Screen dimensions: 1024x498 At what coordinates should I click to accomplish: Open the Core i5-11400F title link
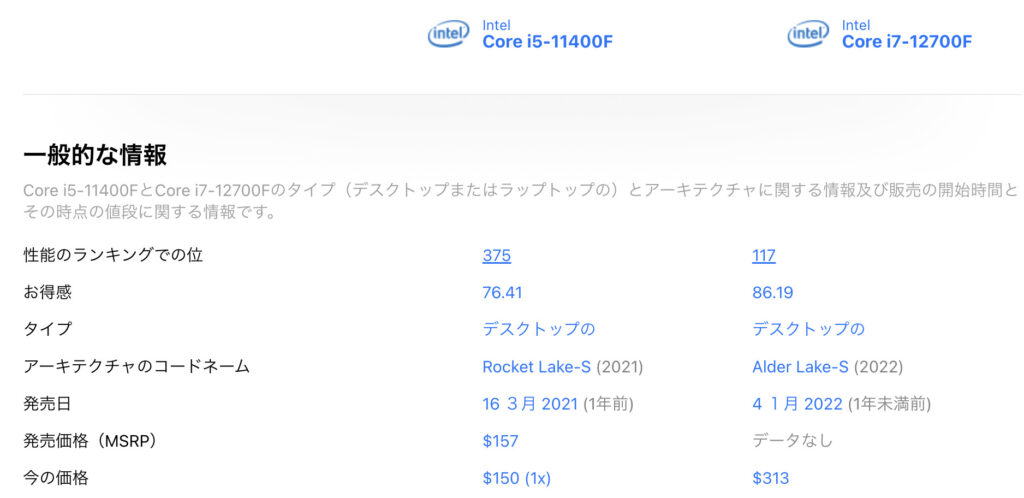coord(547,42)
